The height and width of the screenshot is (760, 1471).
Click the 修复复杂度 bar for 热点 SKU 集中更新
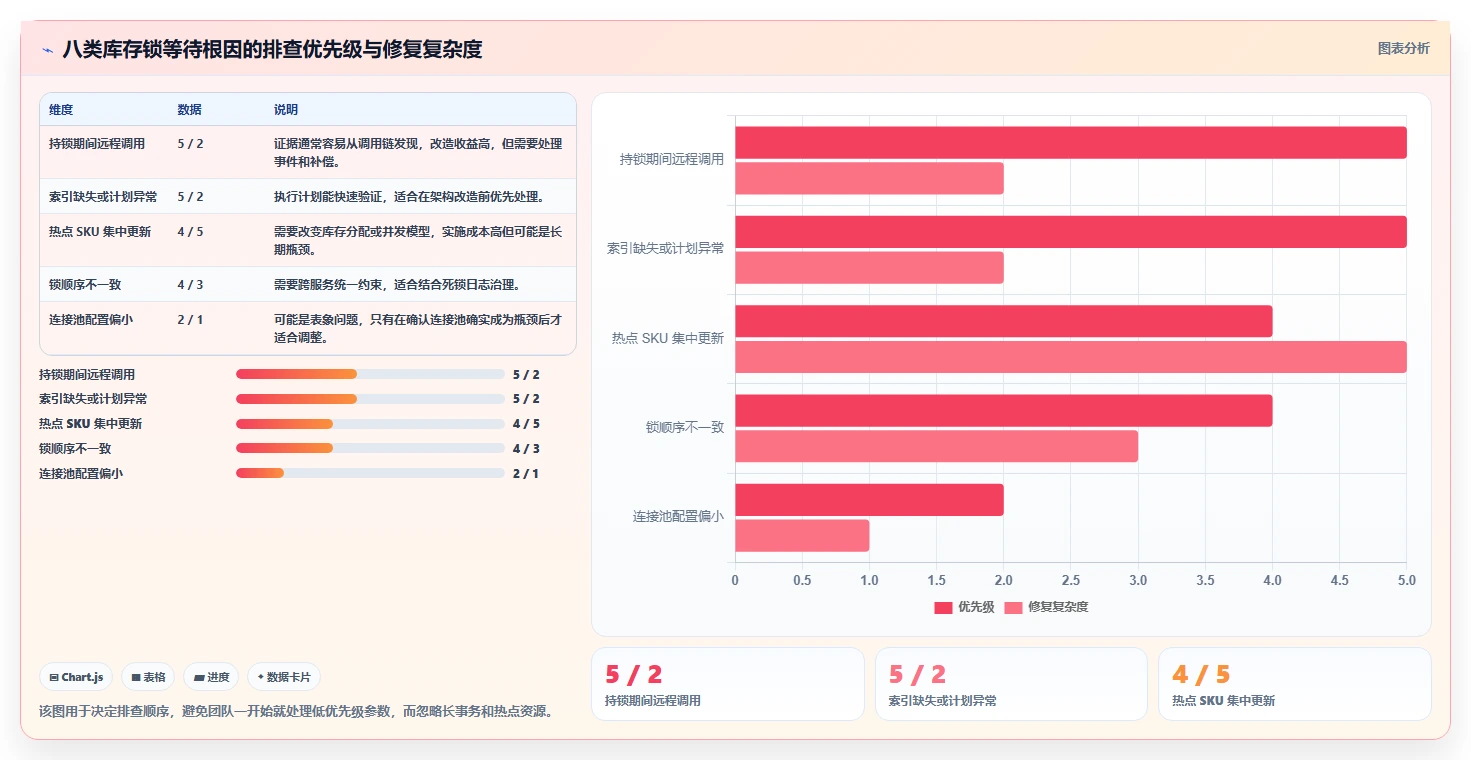click(1071, 357)
